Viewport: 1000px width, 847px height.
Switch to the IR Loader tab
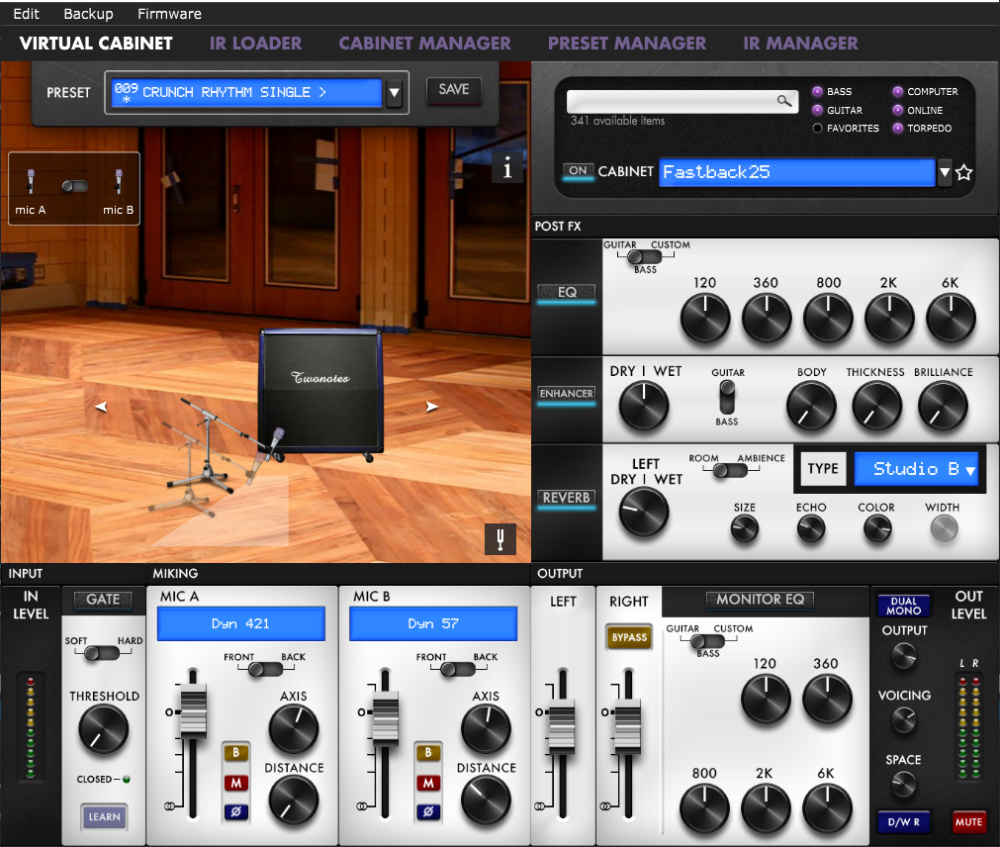[255, 43]
